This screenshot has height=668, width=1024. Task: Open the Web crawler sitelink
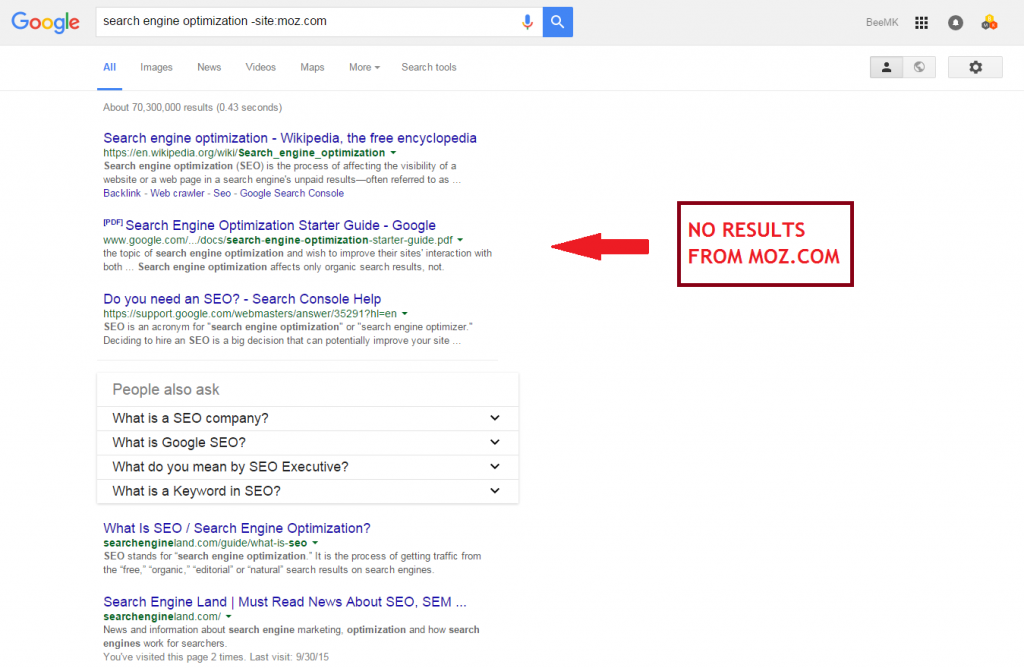pyautogui.click(x=177, y=193)
